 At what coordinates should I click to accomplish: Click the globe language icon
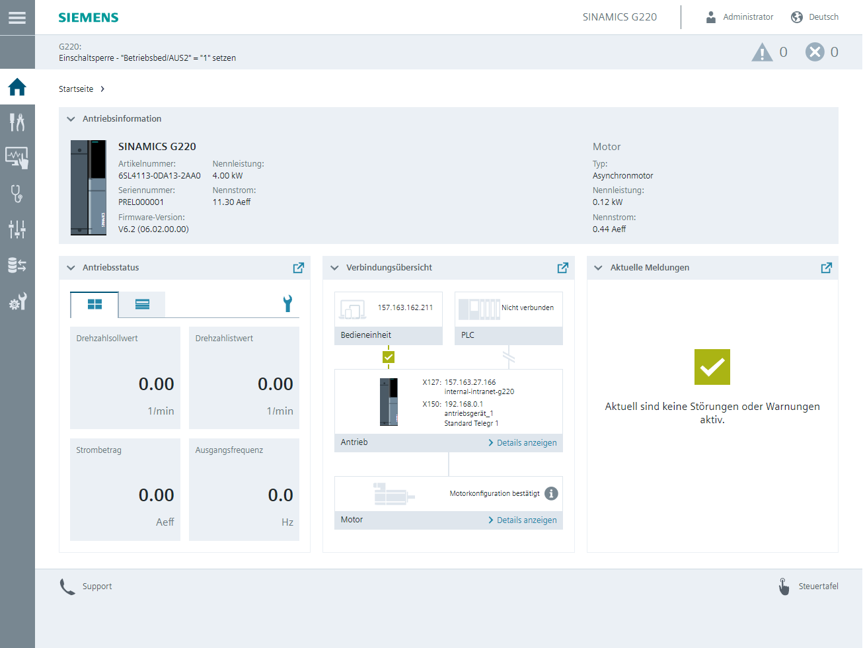tap(796, 17)
